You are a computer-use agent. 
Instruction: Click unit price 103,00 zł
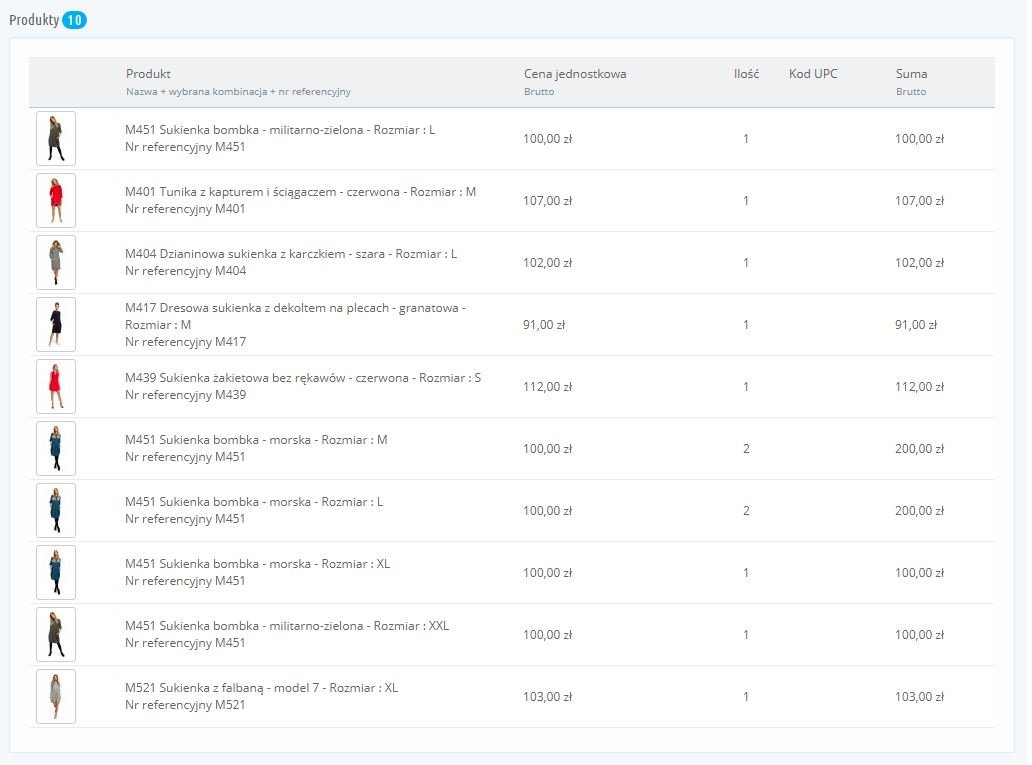(548, 697)
